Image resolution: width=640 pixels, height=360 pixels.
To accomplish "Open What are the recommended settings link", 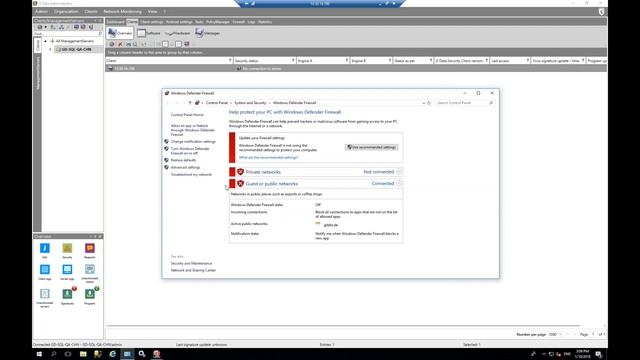I will click(268, 158).
